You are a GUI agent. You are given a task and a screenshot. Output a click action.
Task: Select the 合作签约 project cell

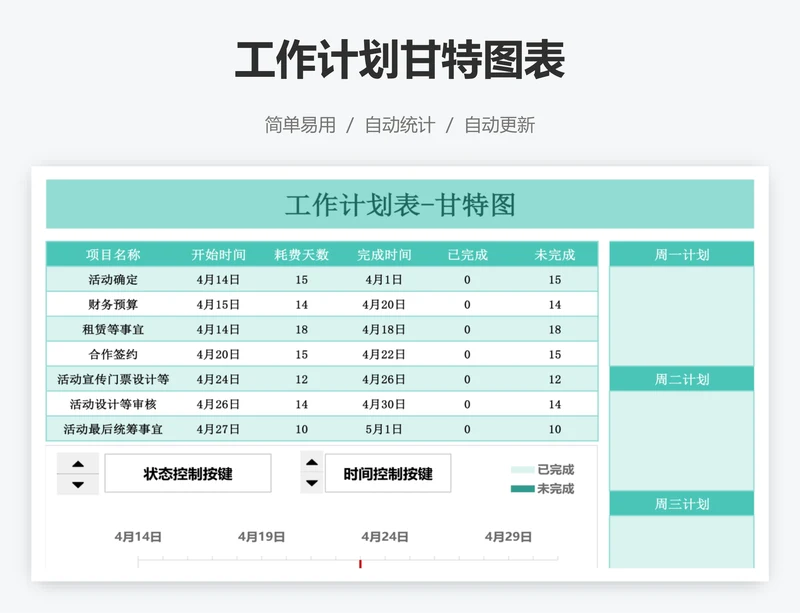(113, 354)
